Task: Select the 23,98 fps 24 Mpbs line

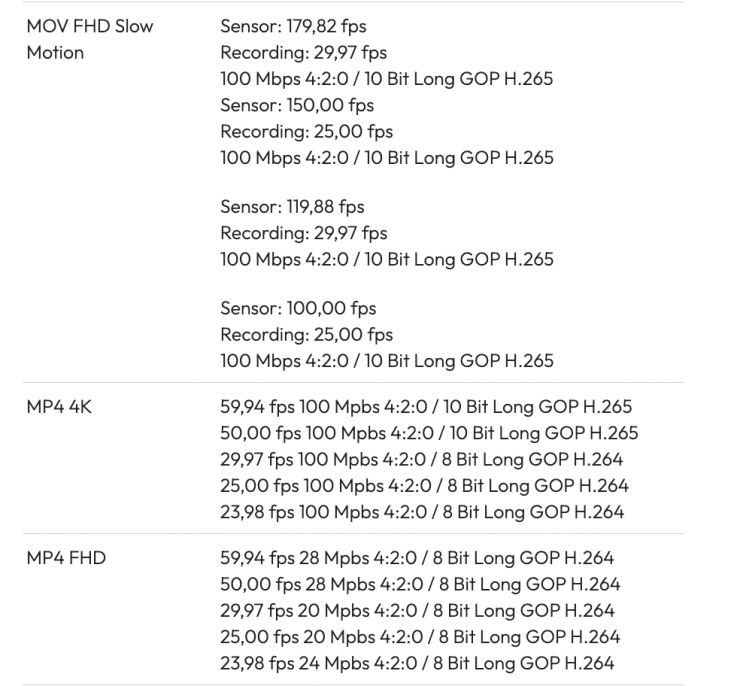Action: tap(417, 662)
